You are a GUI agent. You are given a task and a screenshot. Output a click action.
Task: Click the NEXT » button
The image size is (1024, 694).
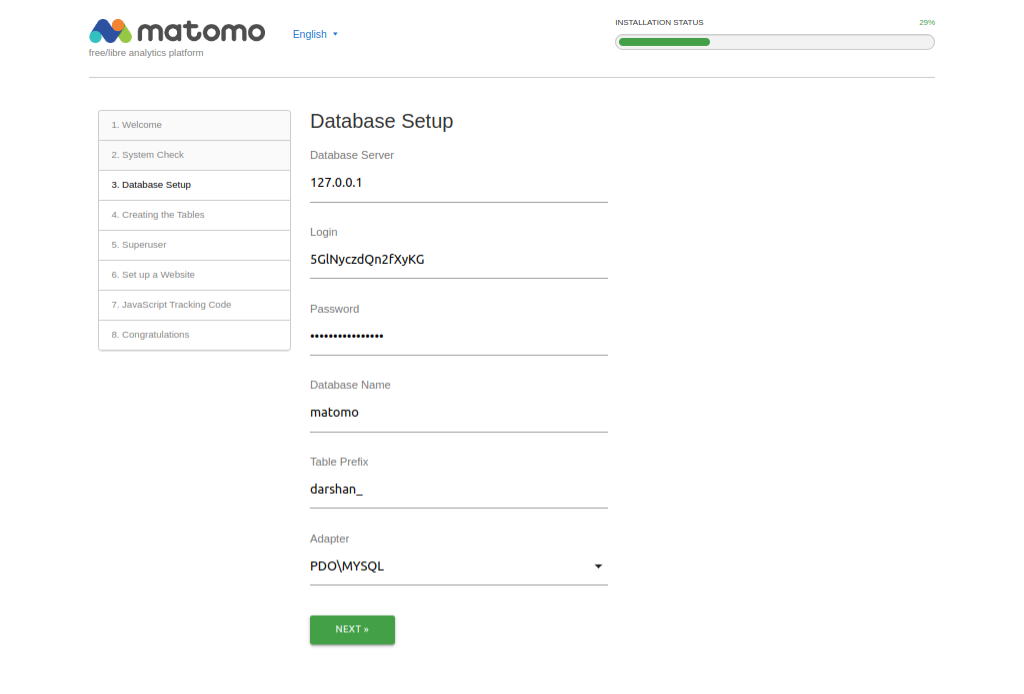[x=352, y=630]
